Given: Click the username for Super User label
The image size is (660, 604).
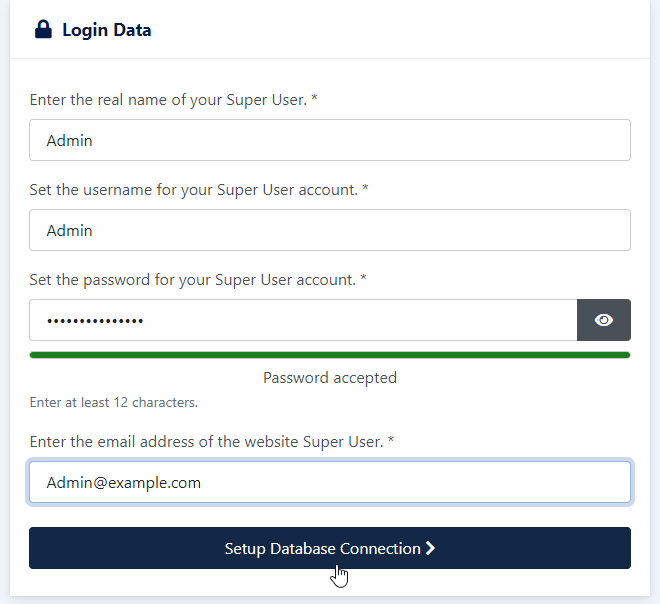Looking at the screenshot, I should 199,190.
